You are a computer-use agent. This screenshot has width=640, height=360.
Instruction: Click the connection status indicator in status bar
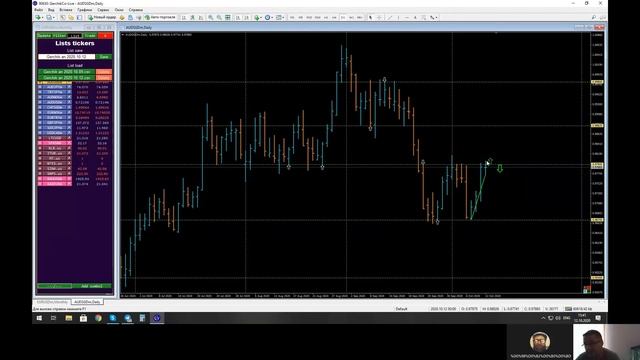578,309
